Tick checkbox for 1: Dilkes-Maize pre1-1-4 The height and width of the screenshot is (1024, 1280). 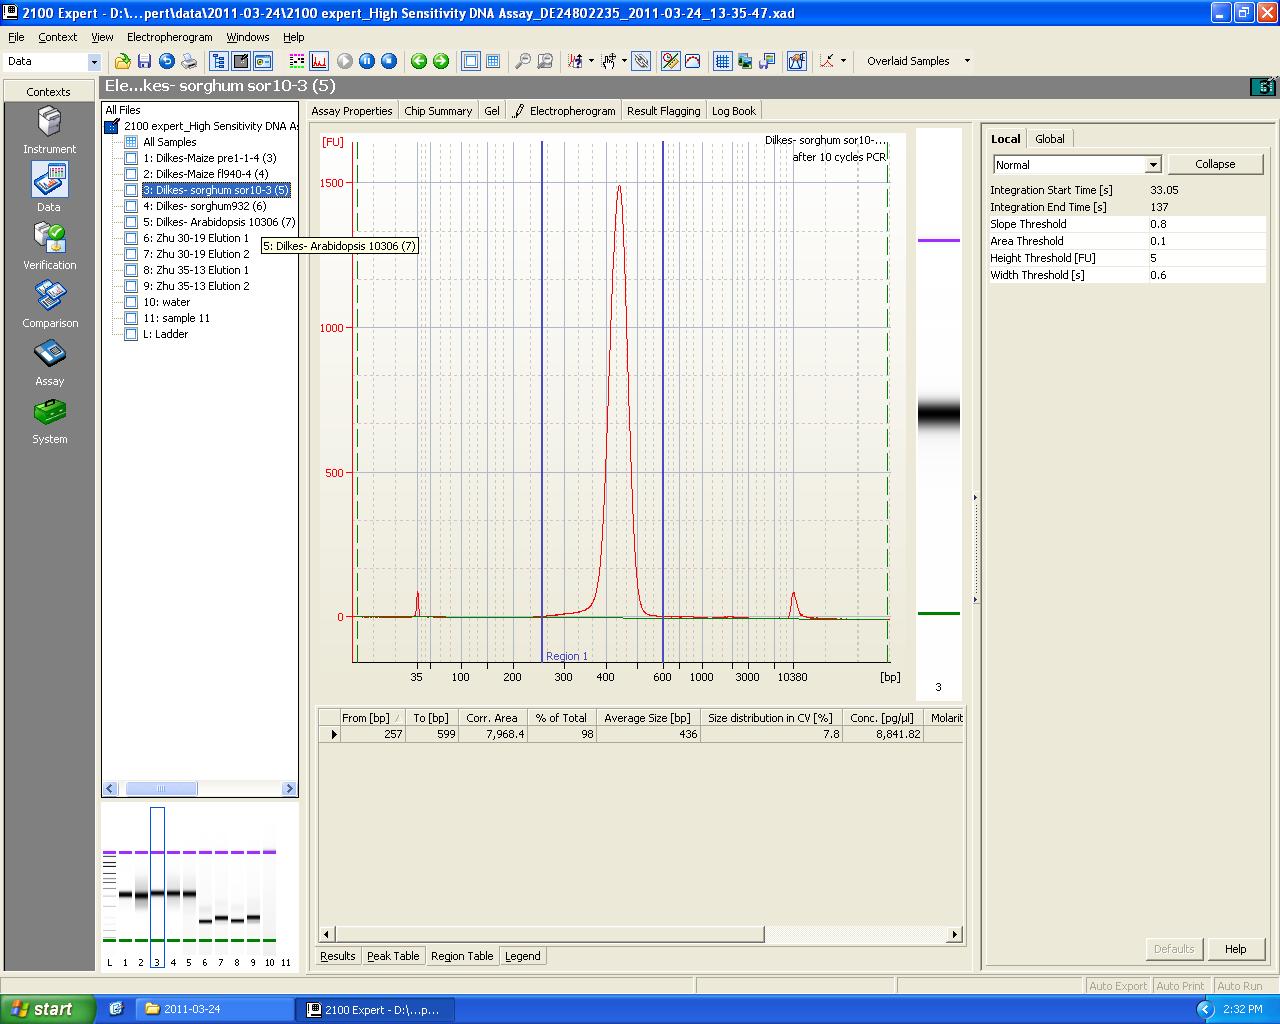pyautogui.click(x=131, y=158)
